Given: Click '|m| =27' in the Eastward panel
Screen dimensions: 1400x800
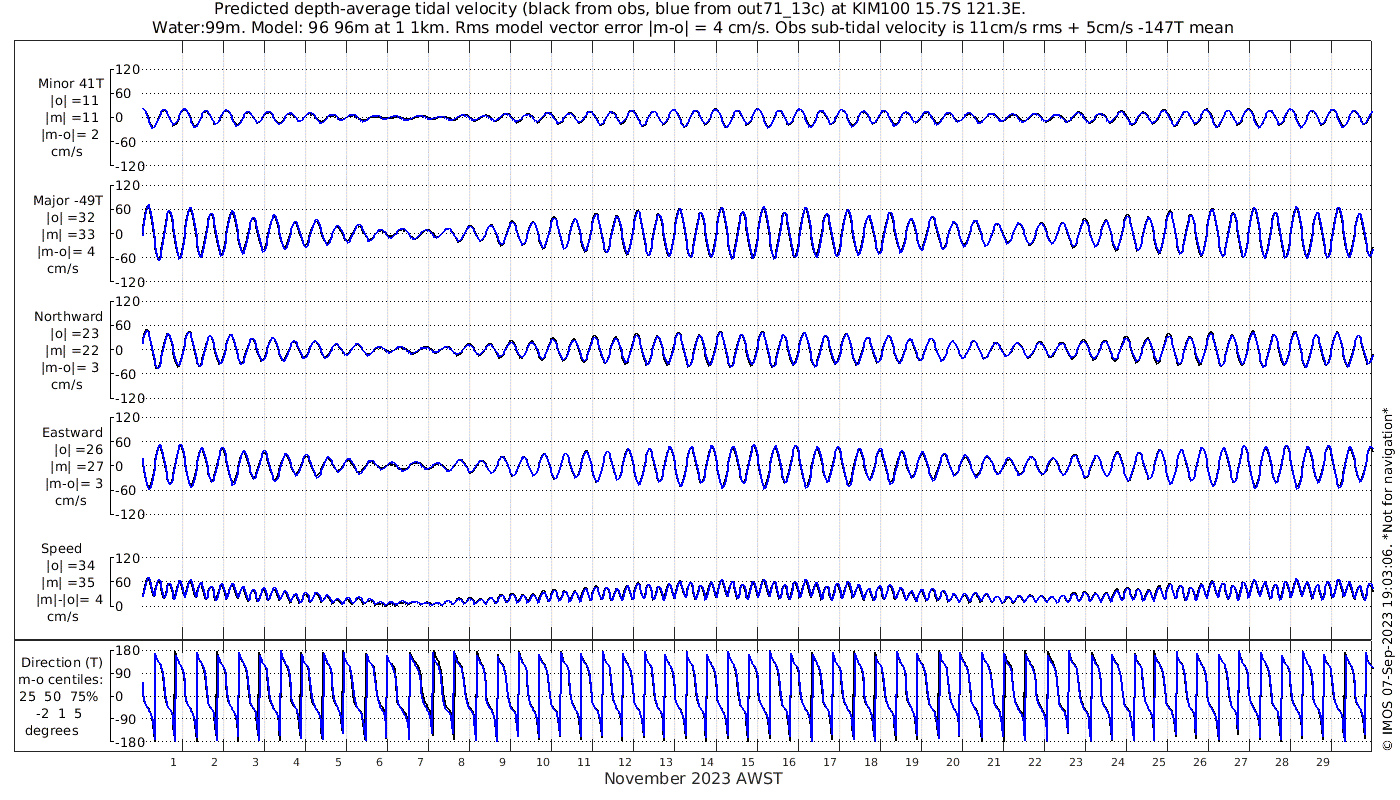Looking at the screenshot, I should coord(76,467).
